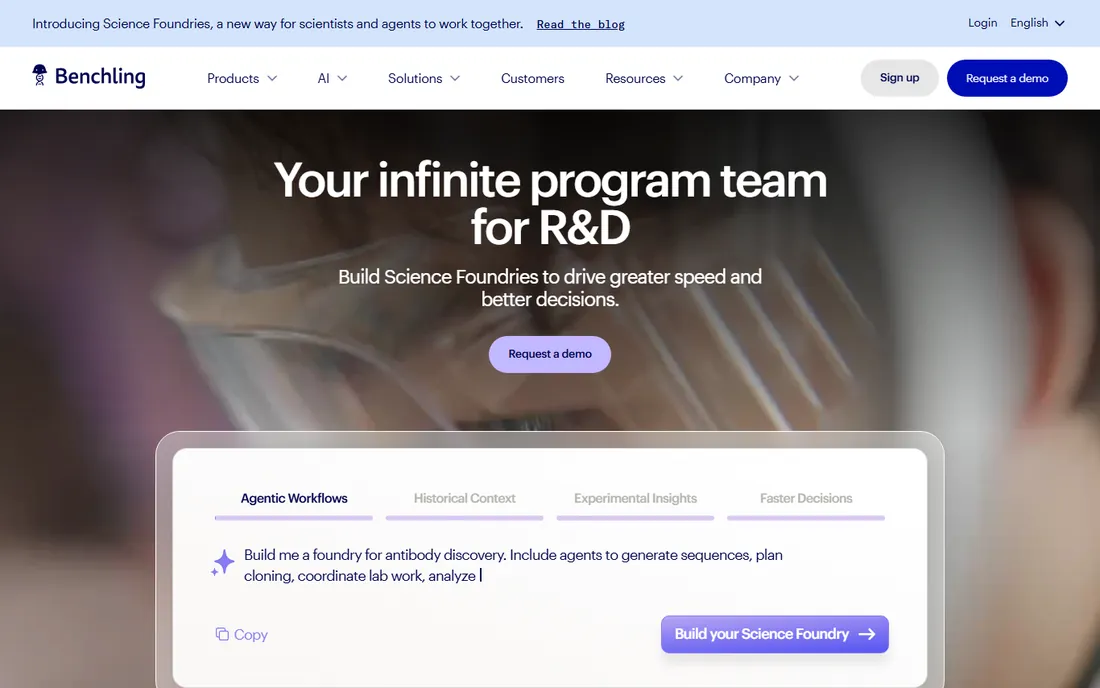Click the progress bar under Historical Context
Screen dimensions: 1100x688
(x=464, y=518)
